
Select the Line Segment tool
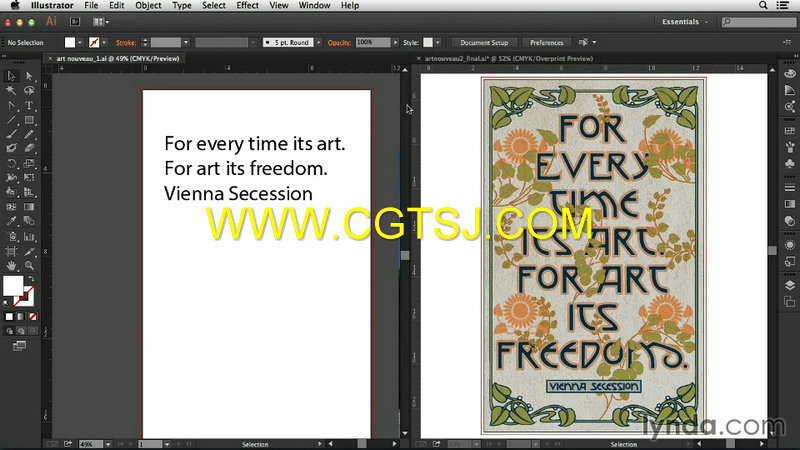pyautogui.click(x=11, y=120)
